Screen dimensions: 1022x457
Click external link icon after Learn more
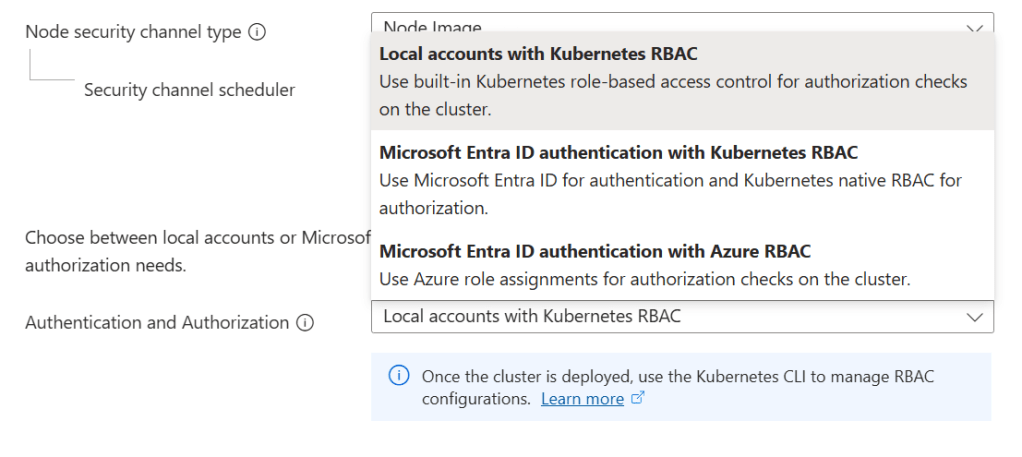[638, 399]
